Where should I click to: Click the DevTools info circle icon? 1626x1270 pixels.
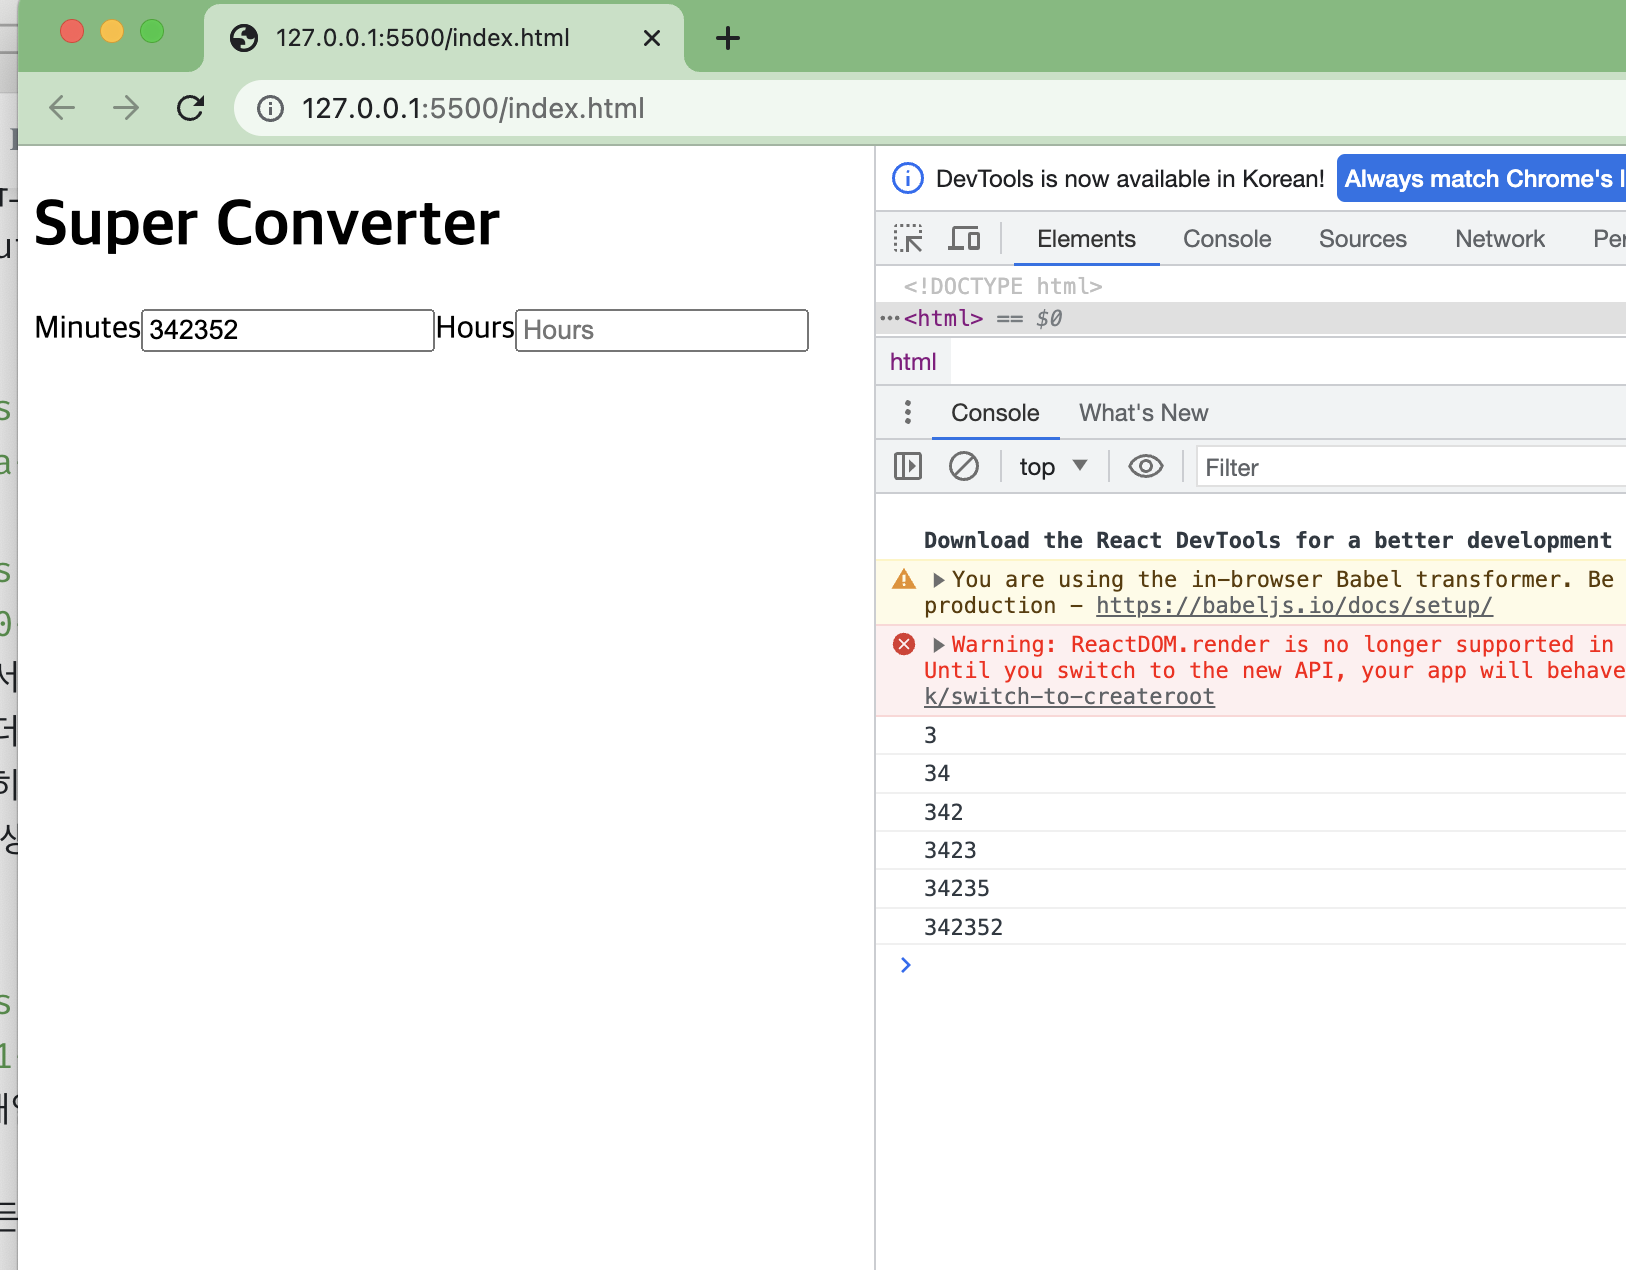click(x=907, y=179)
